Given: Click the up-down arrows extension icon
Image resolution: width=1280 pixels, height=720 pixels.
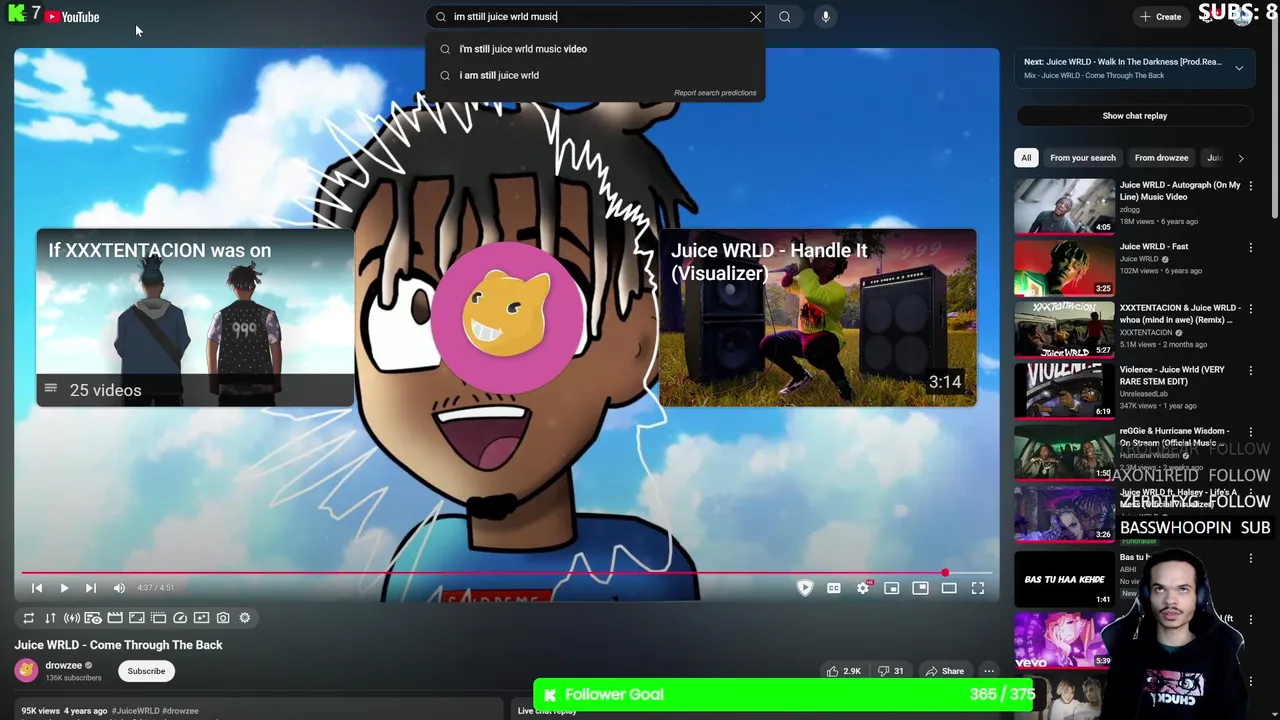Looking at the screenshot, I should 50,618.
